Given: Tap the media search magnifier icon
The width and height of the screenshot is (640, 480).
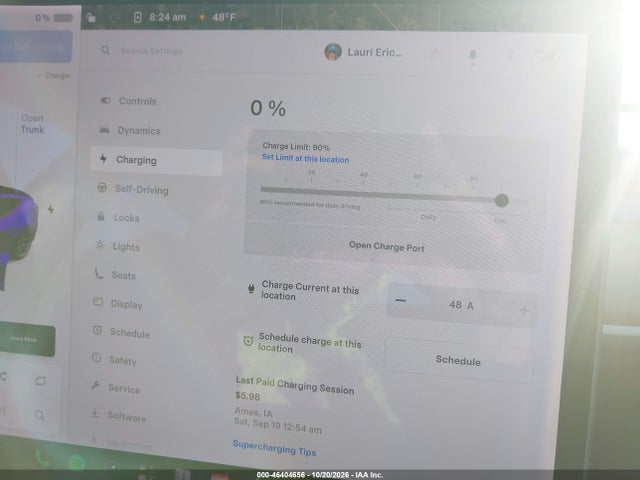Looking at the screenshot, I should click(39, 416).
